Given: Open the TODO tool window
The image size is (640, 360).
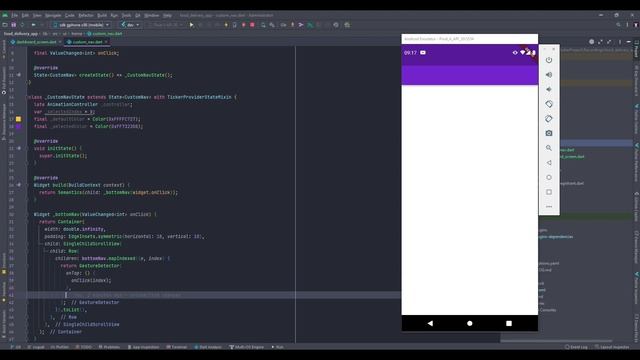Looking at the screenshot, I should coord(84,347).
